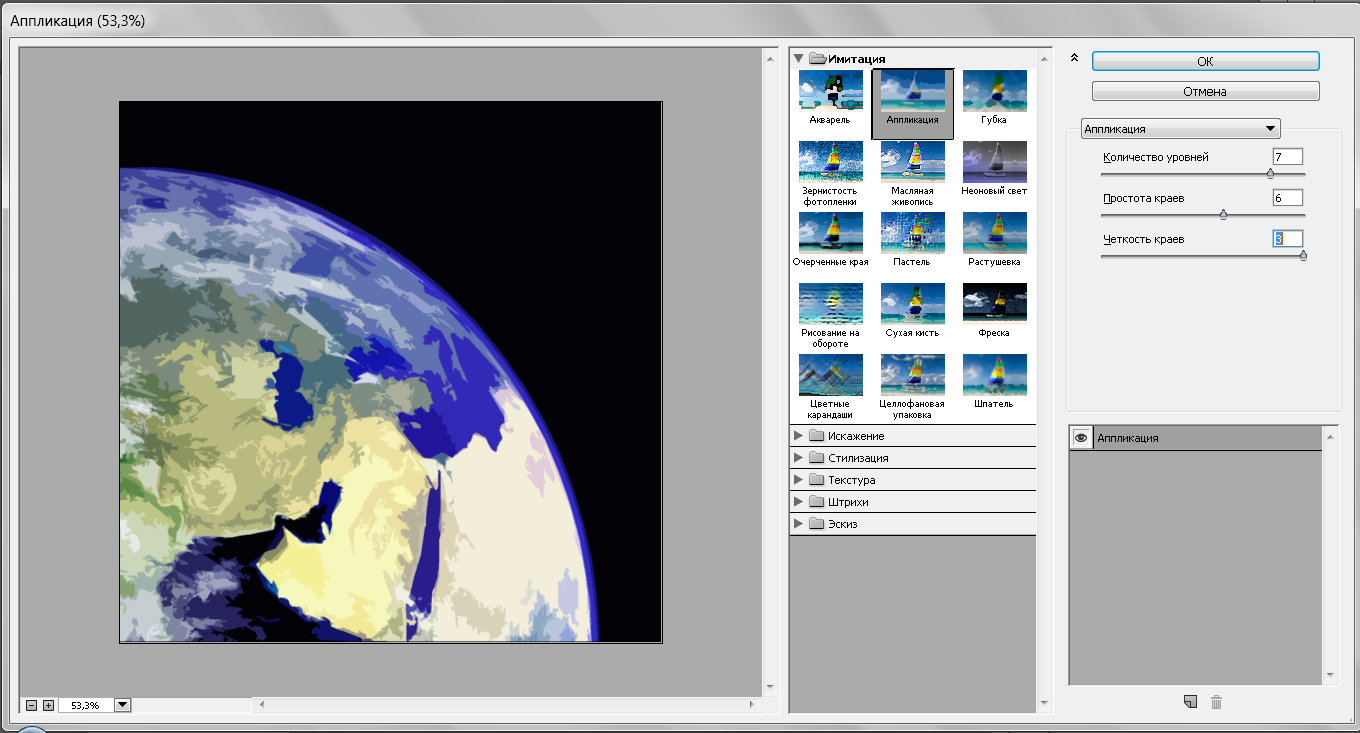1360x733 pixels.
Task: Expand the Стилизация filter folder
Action: [x=798, y=458]
